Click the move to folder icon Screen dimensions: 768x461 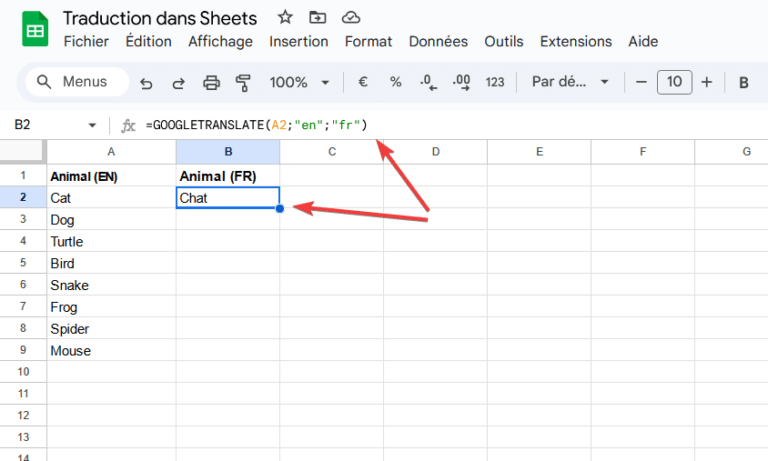coord(317,18)
